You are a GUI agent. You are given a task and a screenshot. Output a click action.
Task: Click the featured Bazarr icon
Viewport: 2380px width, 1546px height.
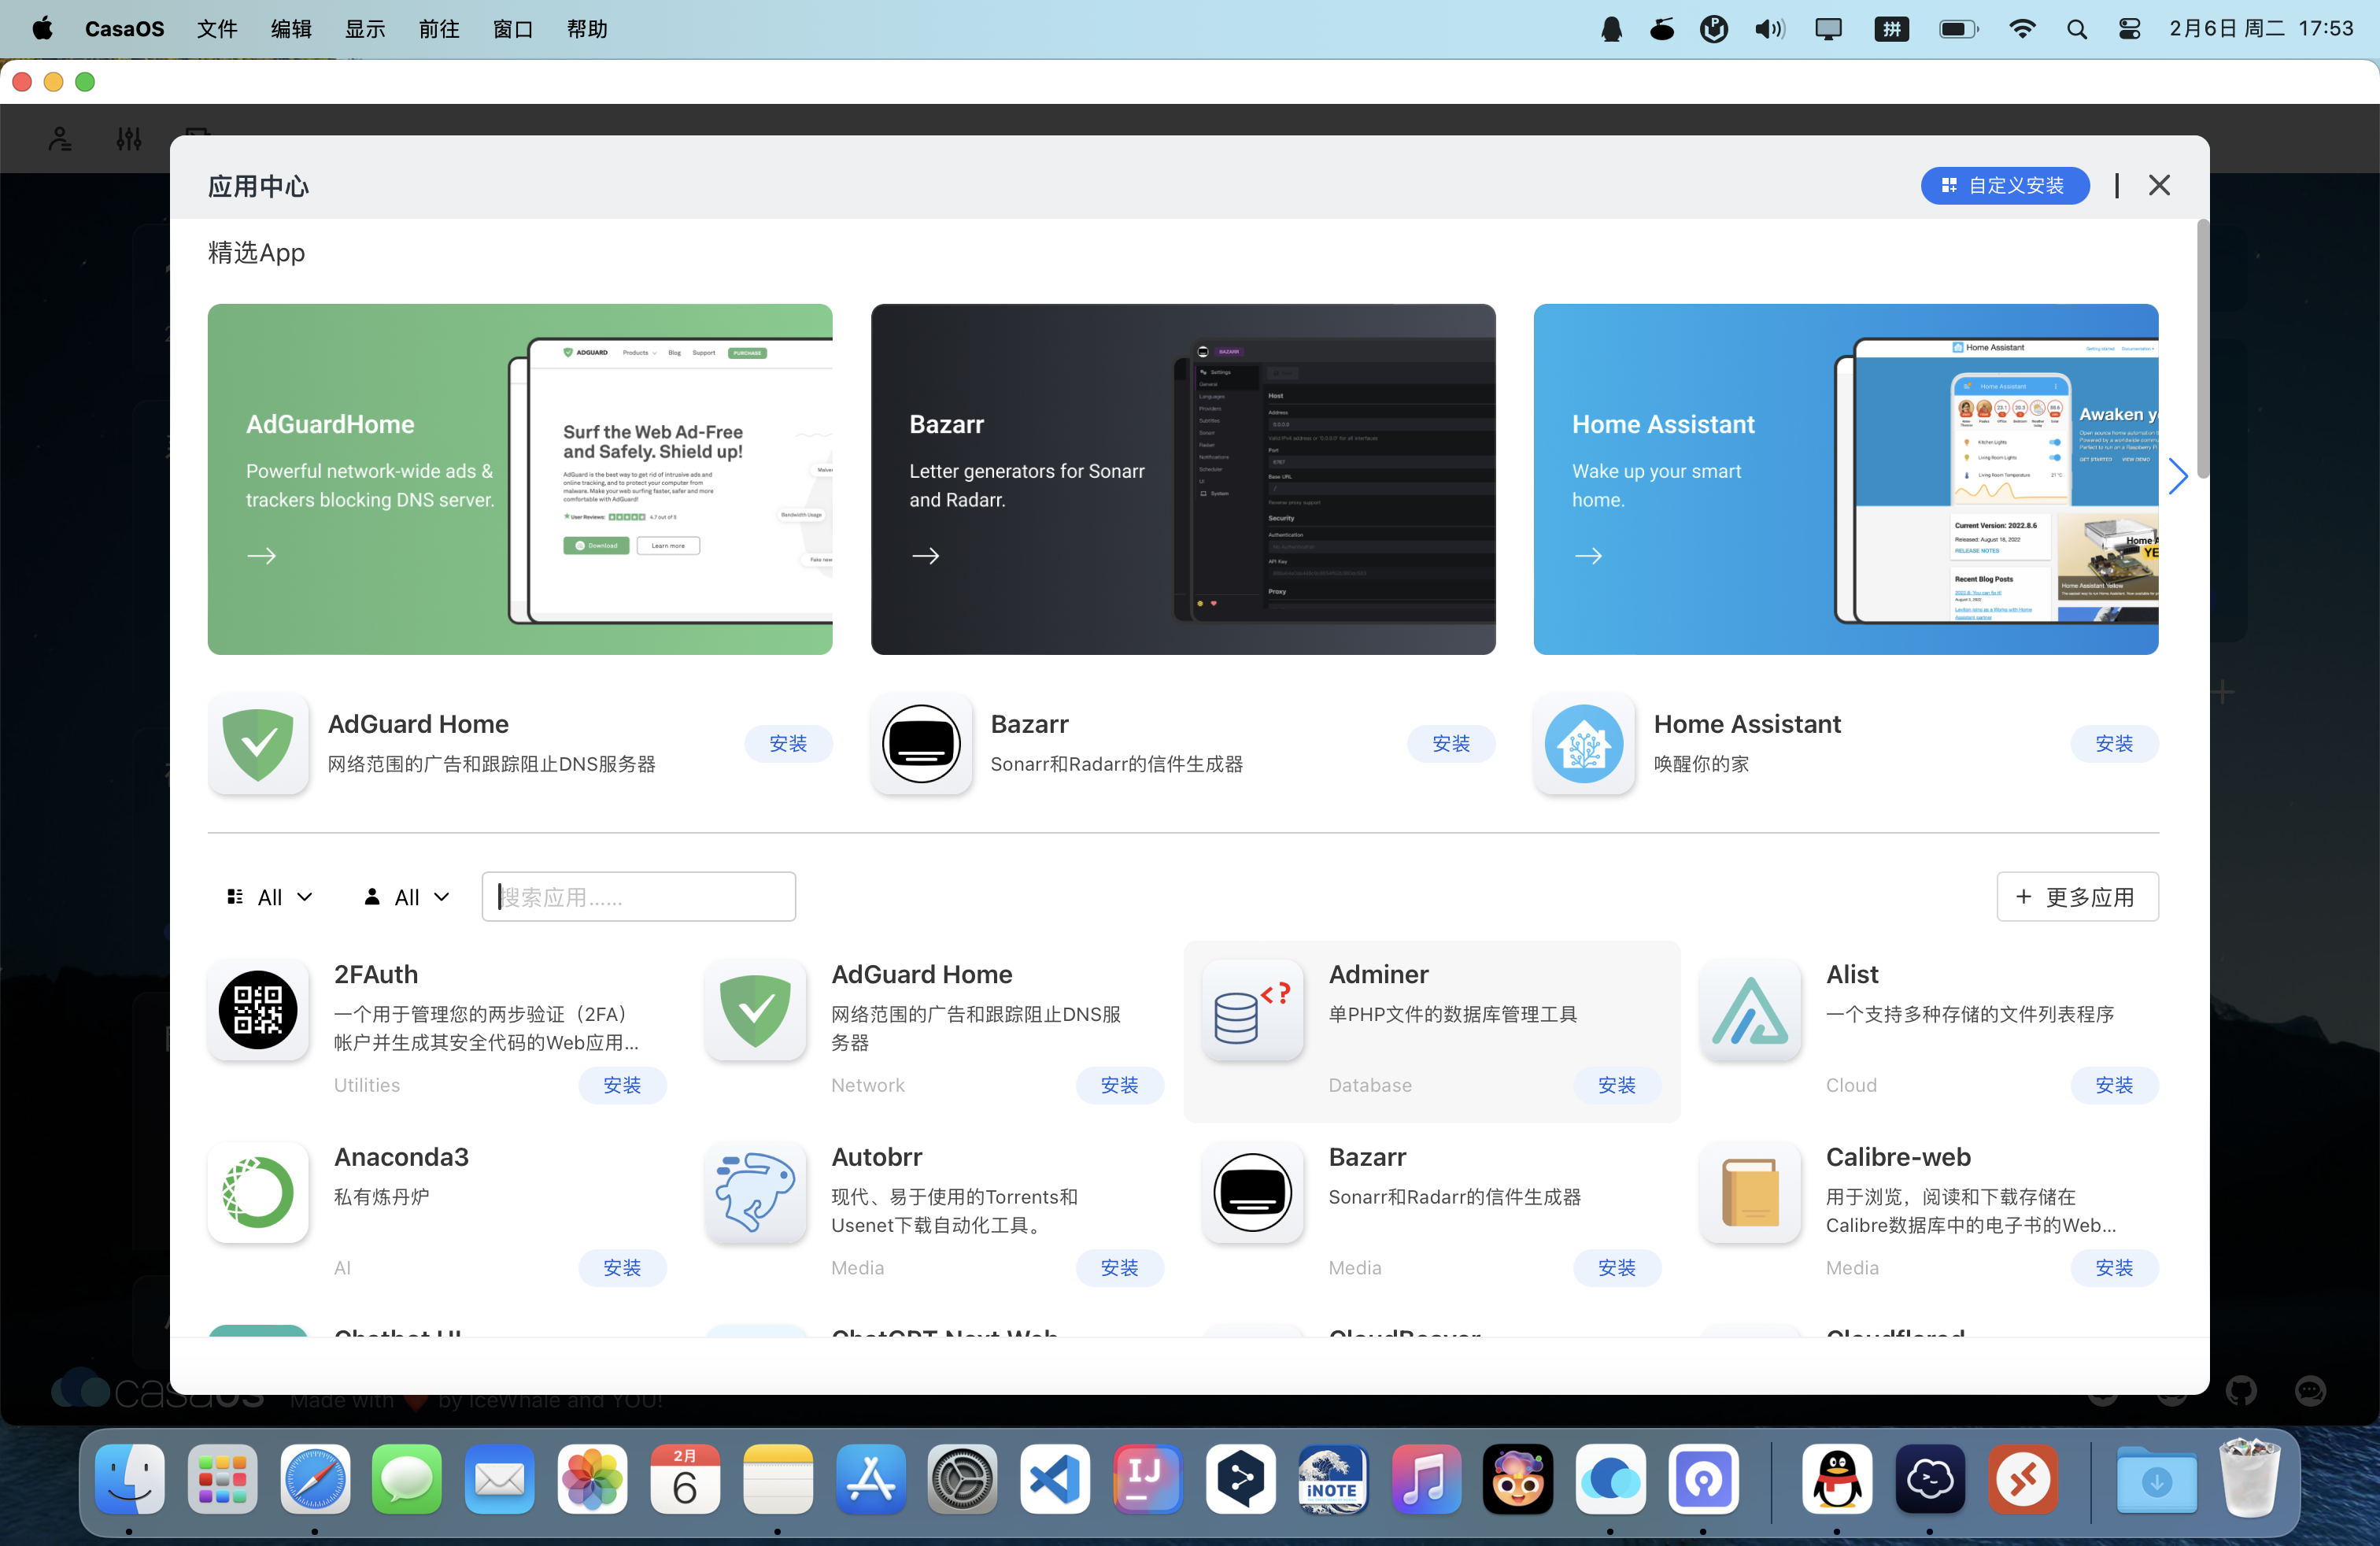coord(921,744)
